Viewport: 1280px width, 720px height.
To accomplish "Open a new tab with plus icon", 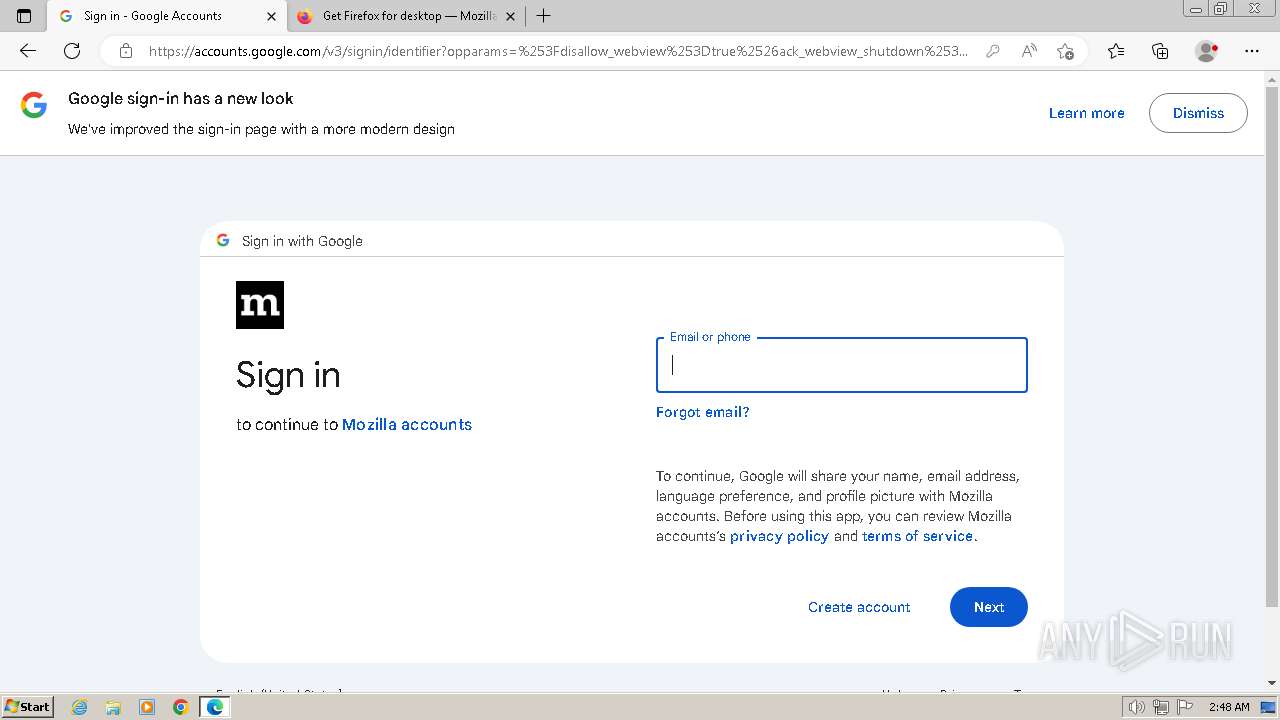I will tap(543, 16).
